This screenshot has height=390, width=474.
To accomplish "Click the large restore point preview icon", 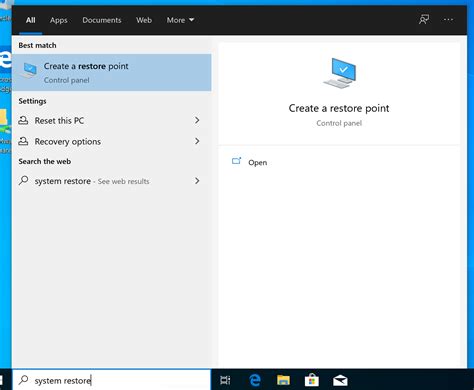I will click(x=340, y=73).
